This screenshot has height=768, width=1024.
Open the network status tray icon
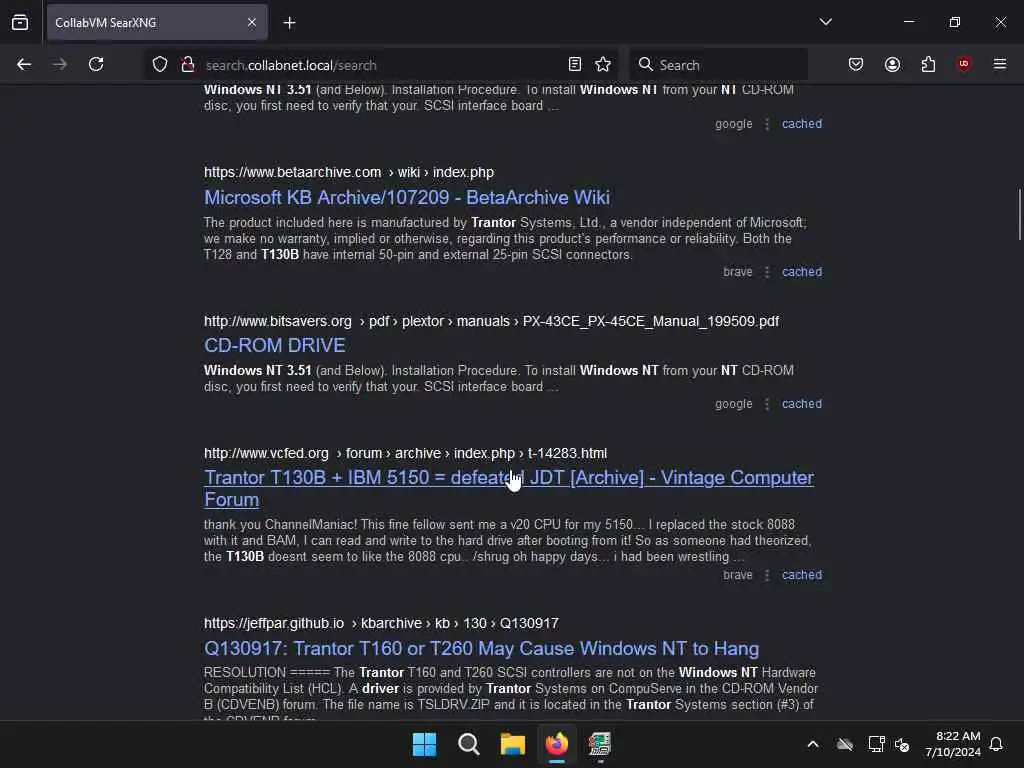click(876, 744)
